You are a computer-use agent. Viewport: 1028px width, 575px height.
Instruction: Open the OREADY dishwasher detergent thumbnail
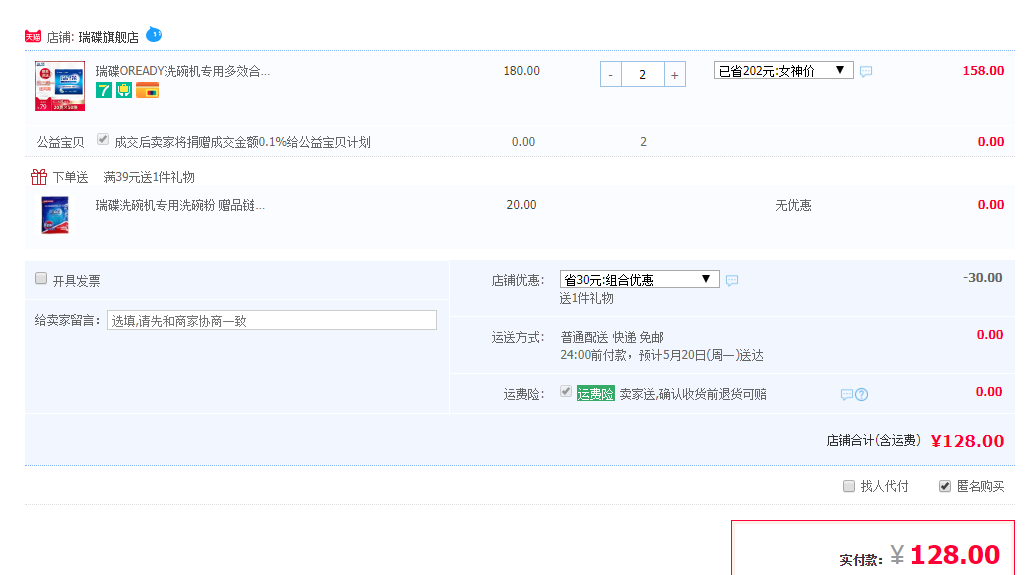[60, 86]
